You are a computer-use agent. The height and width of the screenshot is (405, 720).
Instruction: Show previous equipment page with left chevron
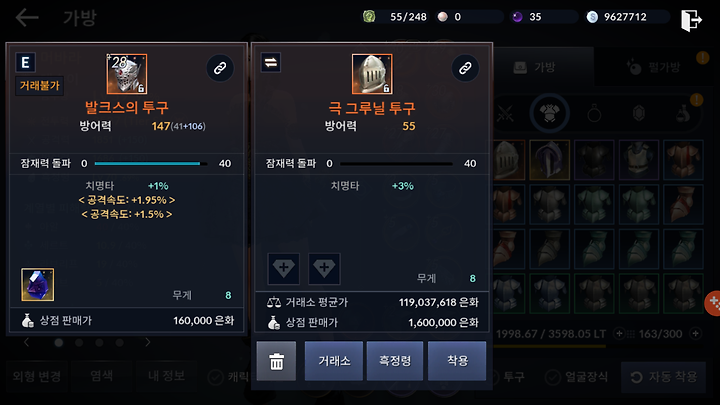click(x=26, y=342)
